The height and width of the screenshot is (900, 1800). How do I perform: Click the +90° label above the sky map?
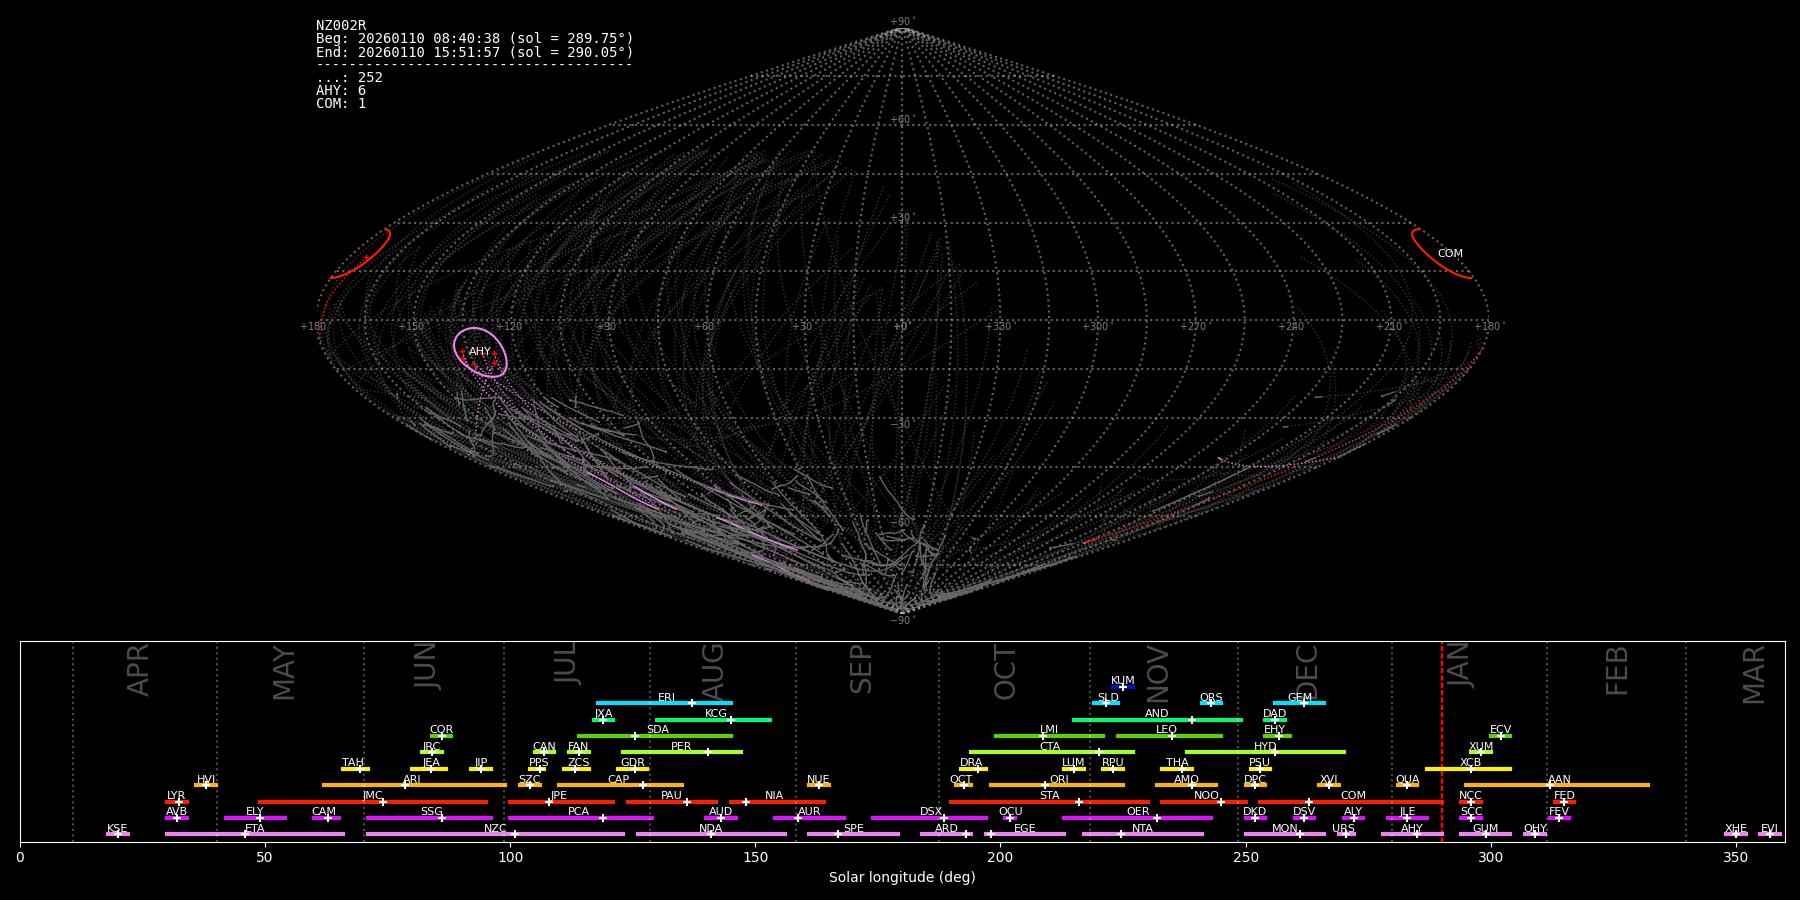[x=901, y=22]
